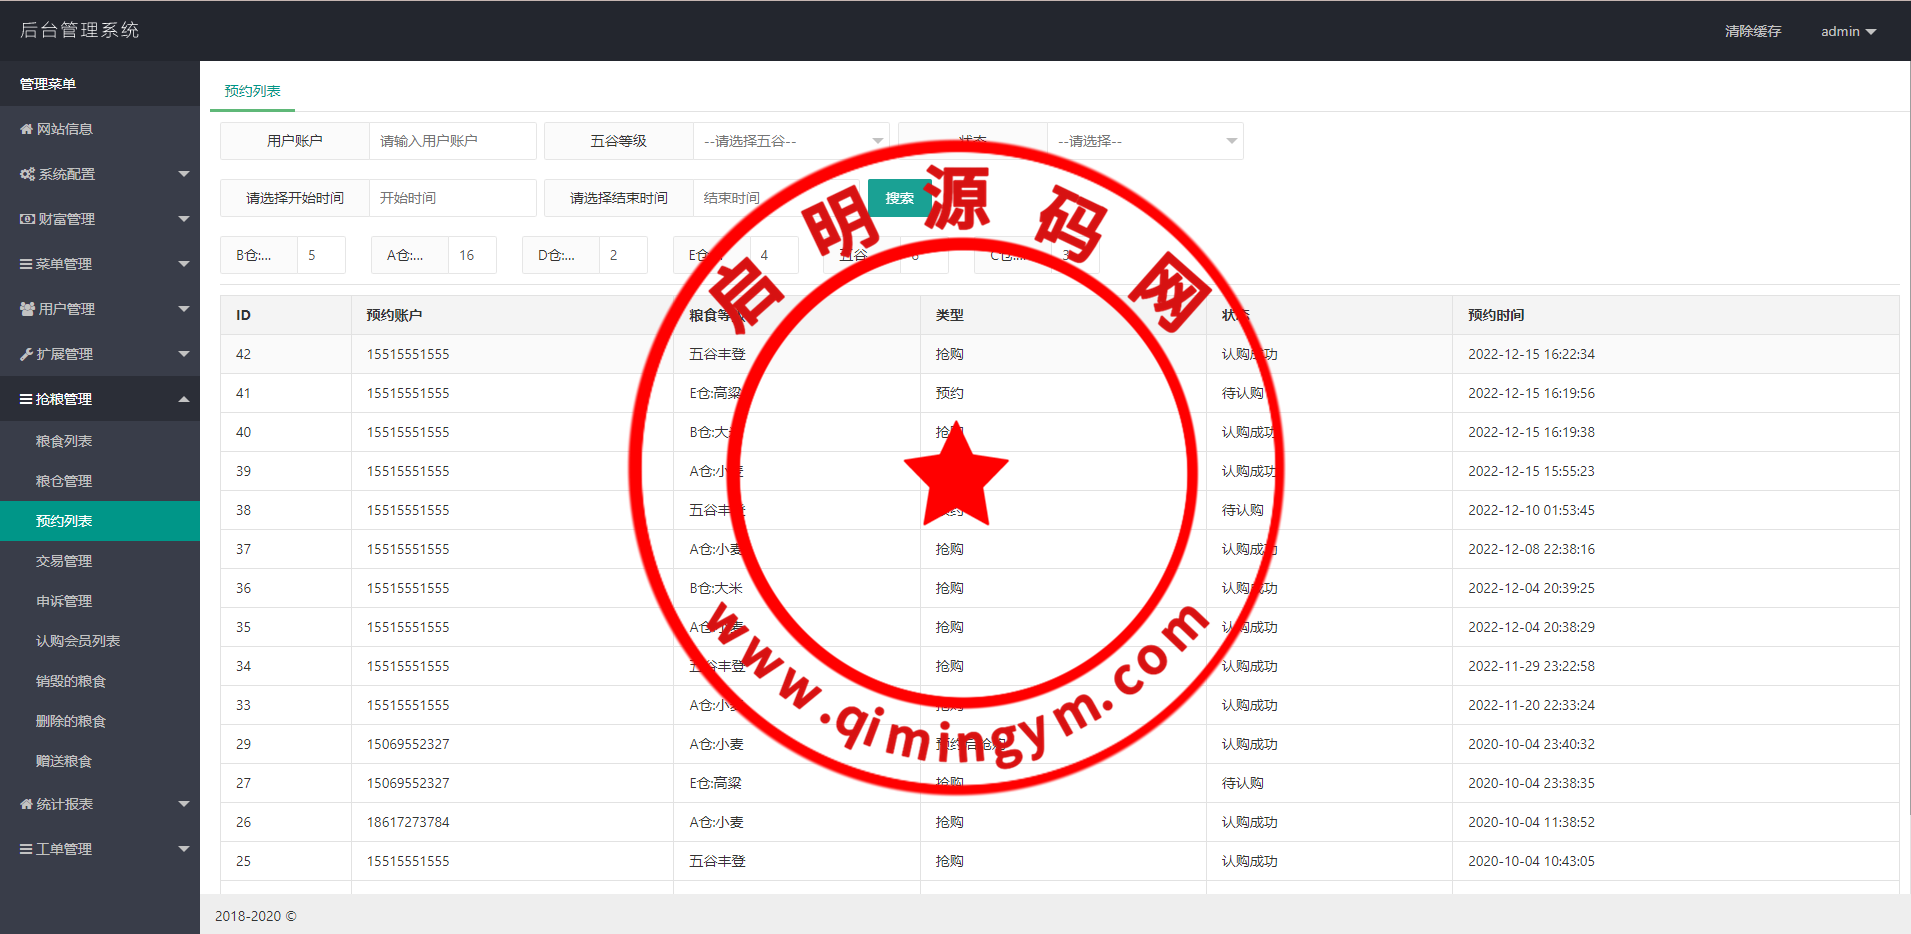Click the home icon beside 网站信息

pos(26,129)
